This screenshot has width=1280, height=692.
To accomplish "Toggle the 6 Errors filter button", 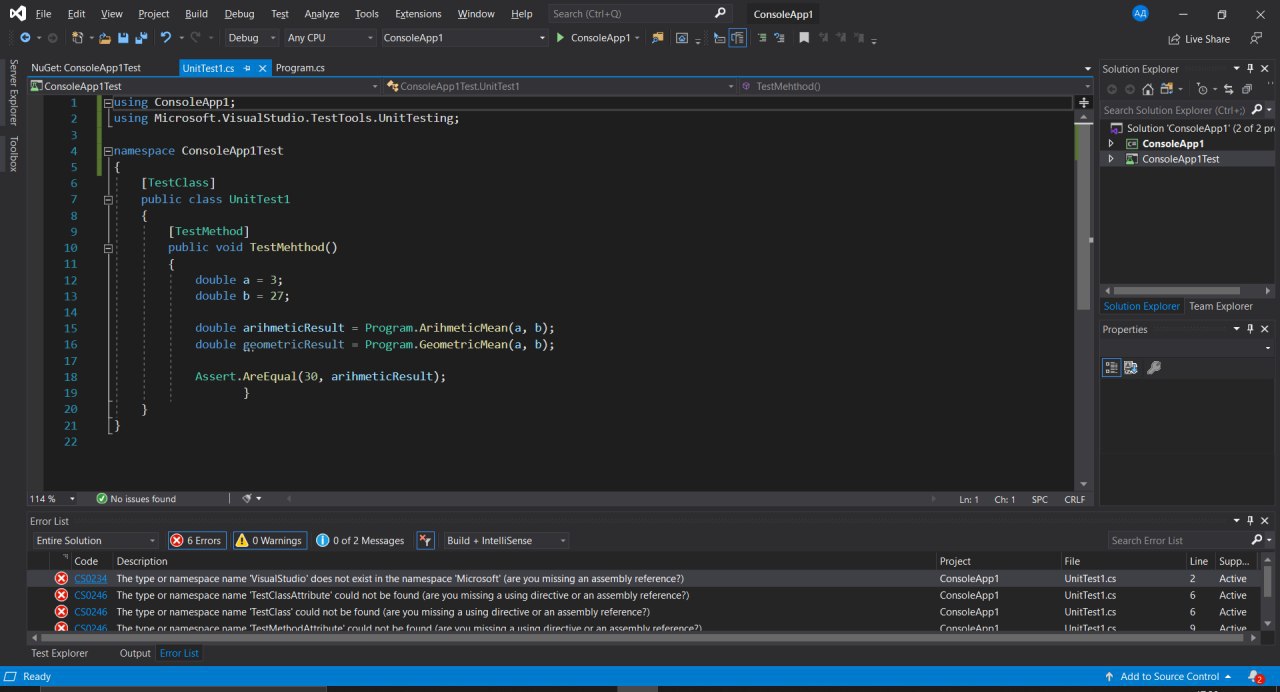I will tap(196, 540).
